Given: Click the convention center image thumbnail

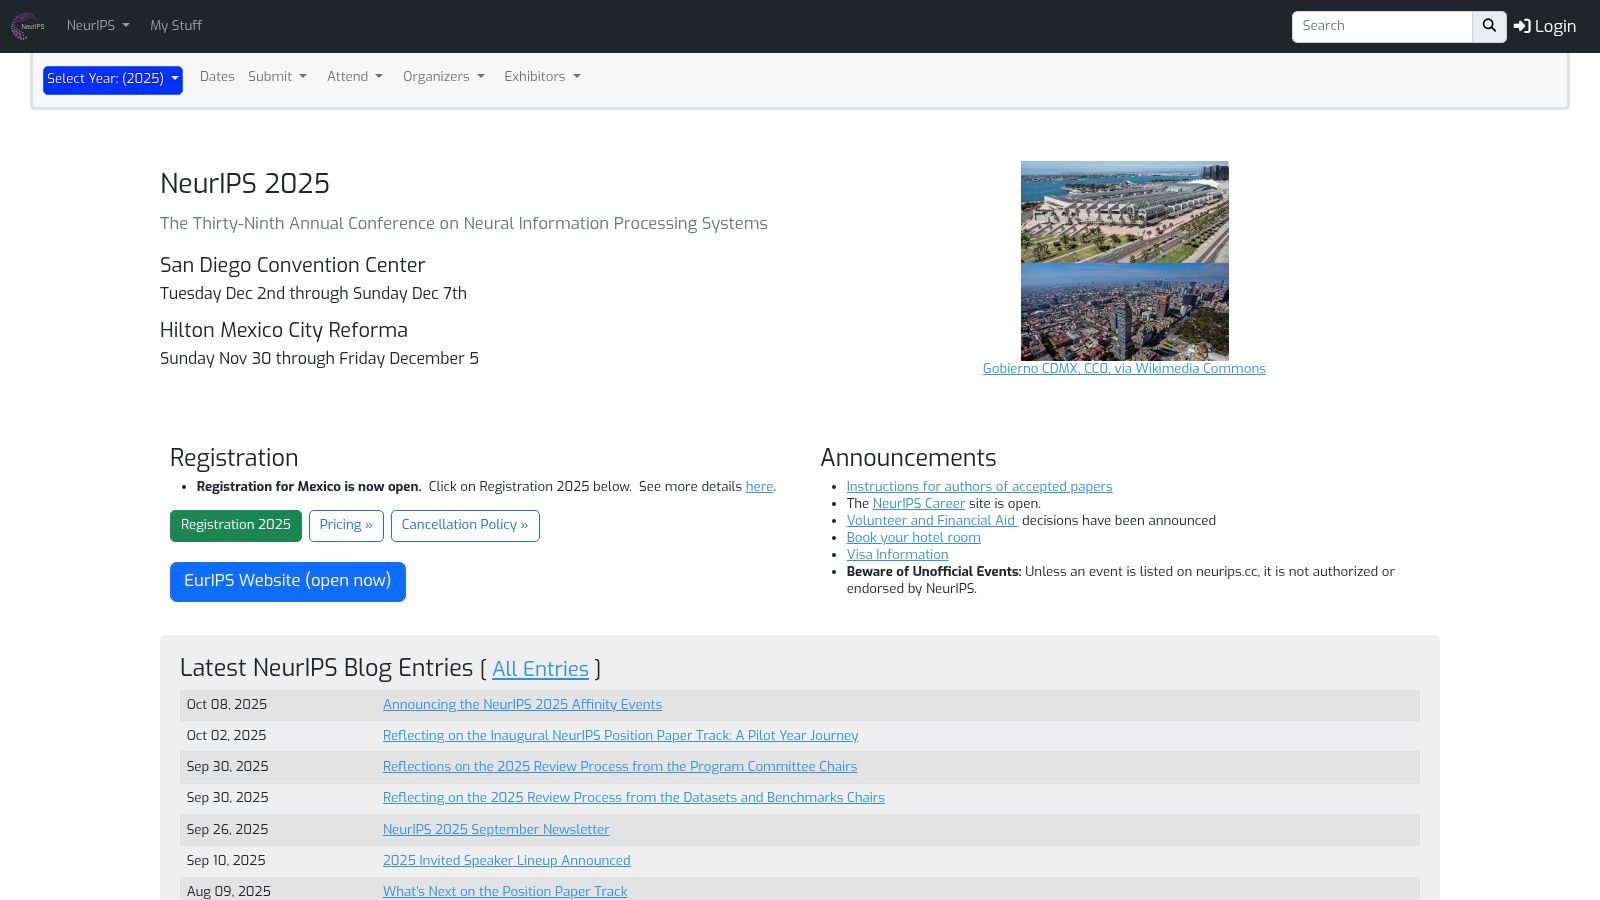Looking at the screenshot, I should [x=1124, y=210].
